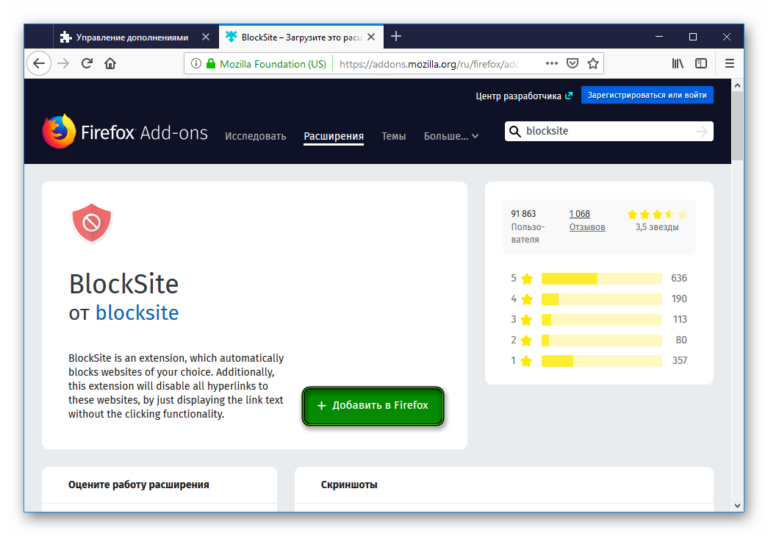Viewport: 768px width, 536px height.
Task: Filter reviews by 1 star bar
Action: click(601, 361)
